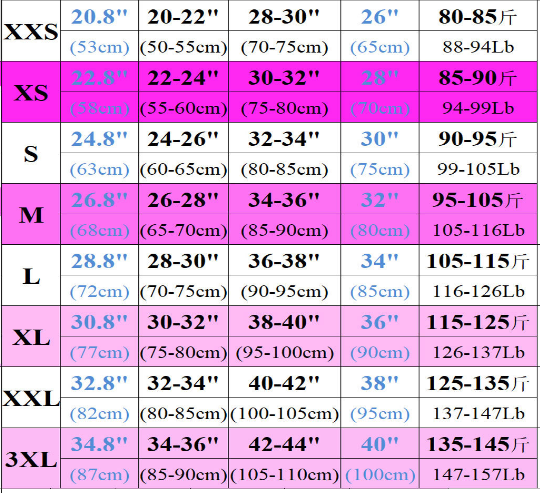Click the M size label
The width and height of the screenshot is (540, 493).
click(31, 215)
